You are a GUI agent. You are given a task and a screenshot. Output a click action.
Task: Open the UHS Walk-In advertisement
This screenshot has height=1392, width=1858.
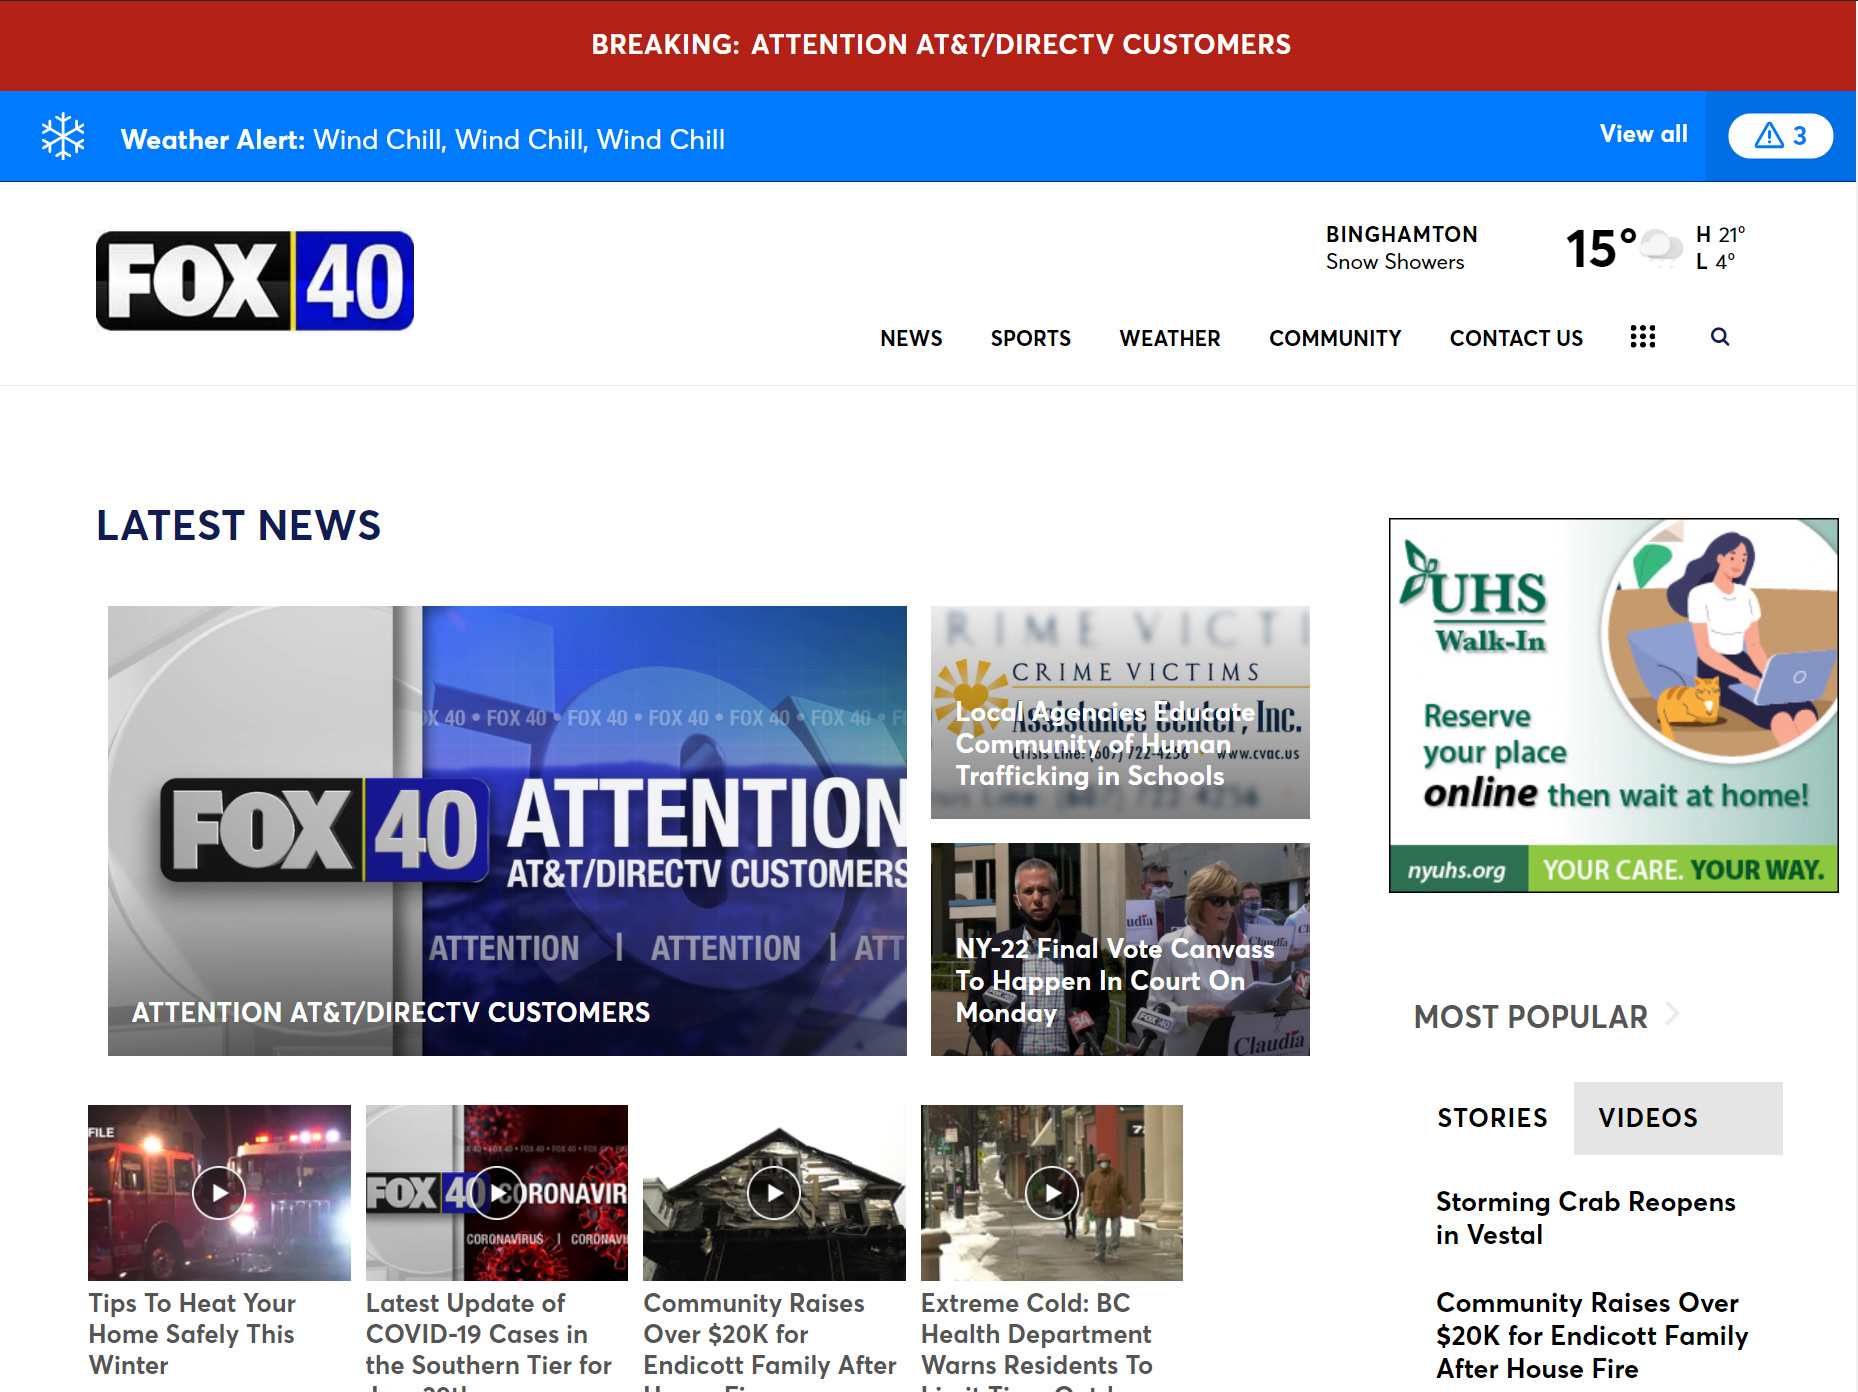pyautogui.click(x=1613, y=705)
